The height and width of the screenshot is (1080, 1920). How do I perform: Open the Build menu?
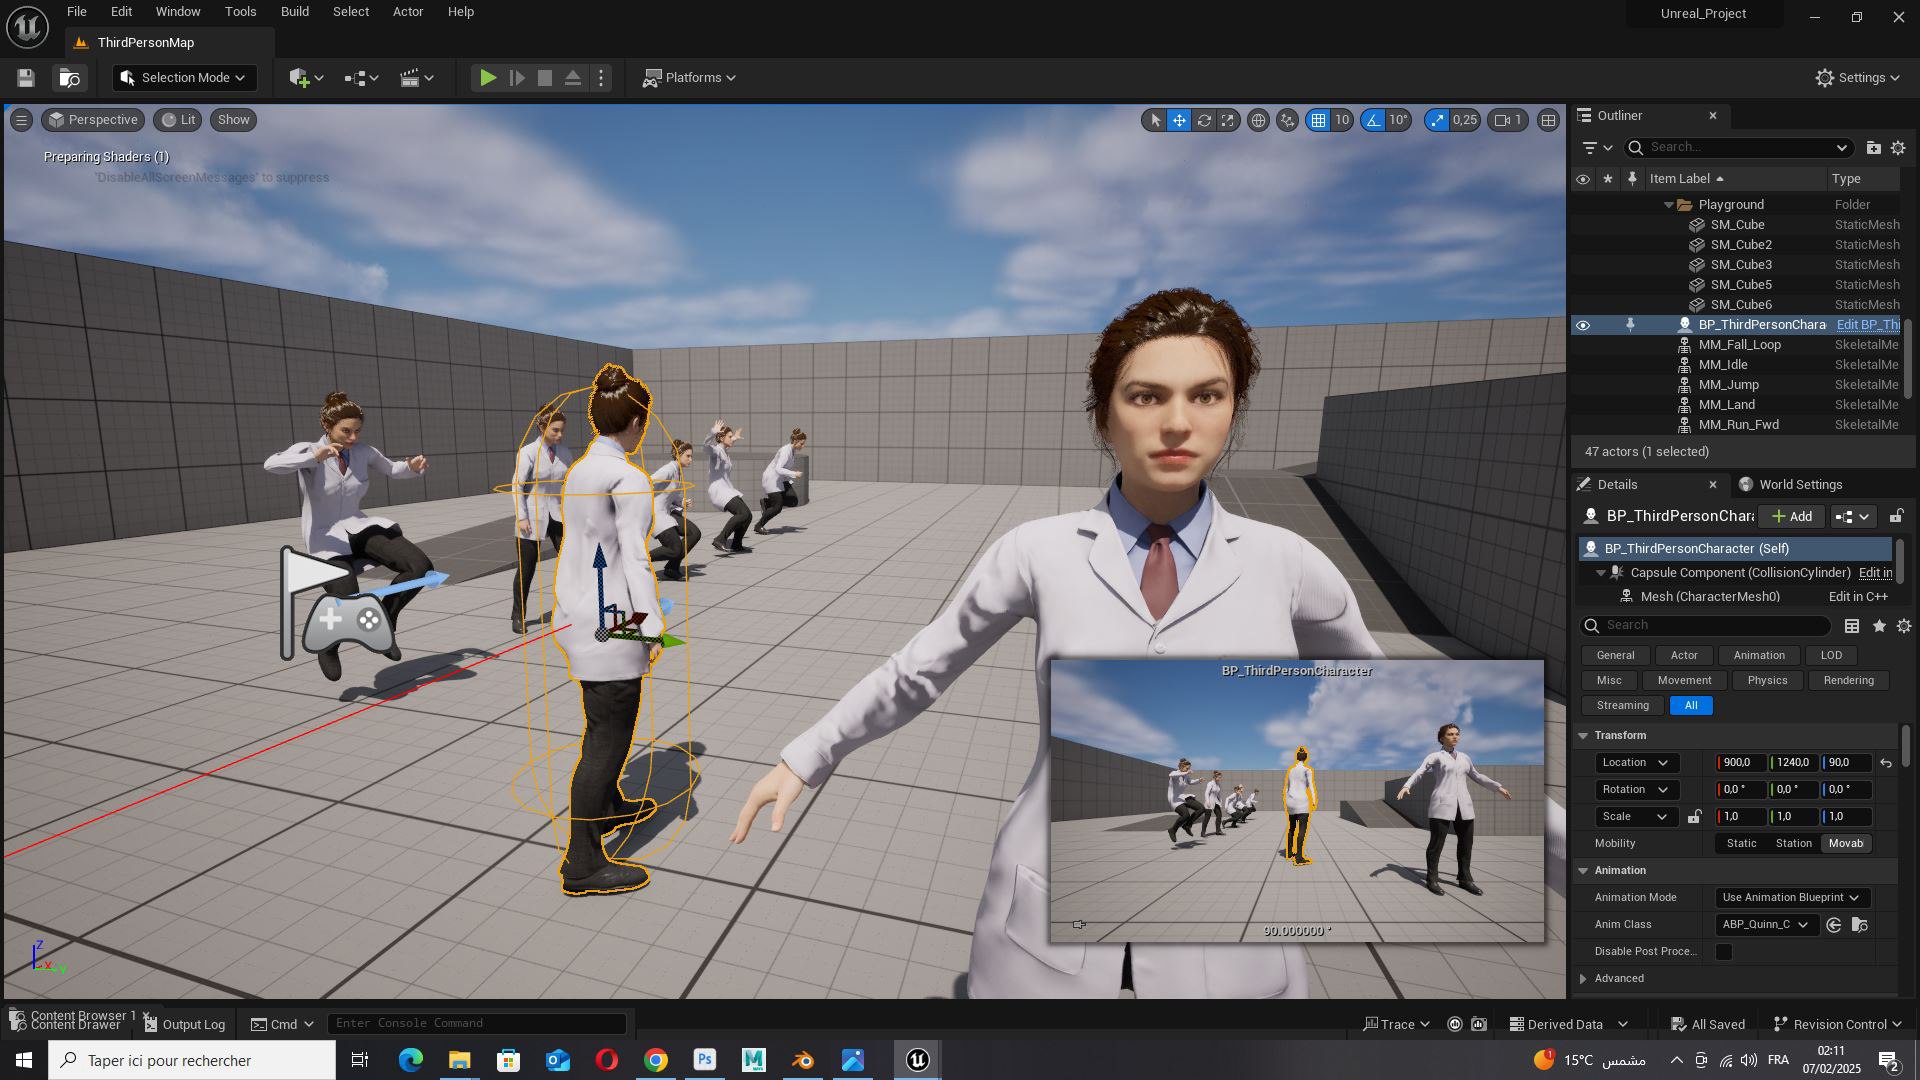294,12
